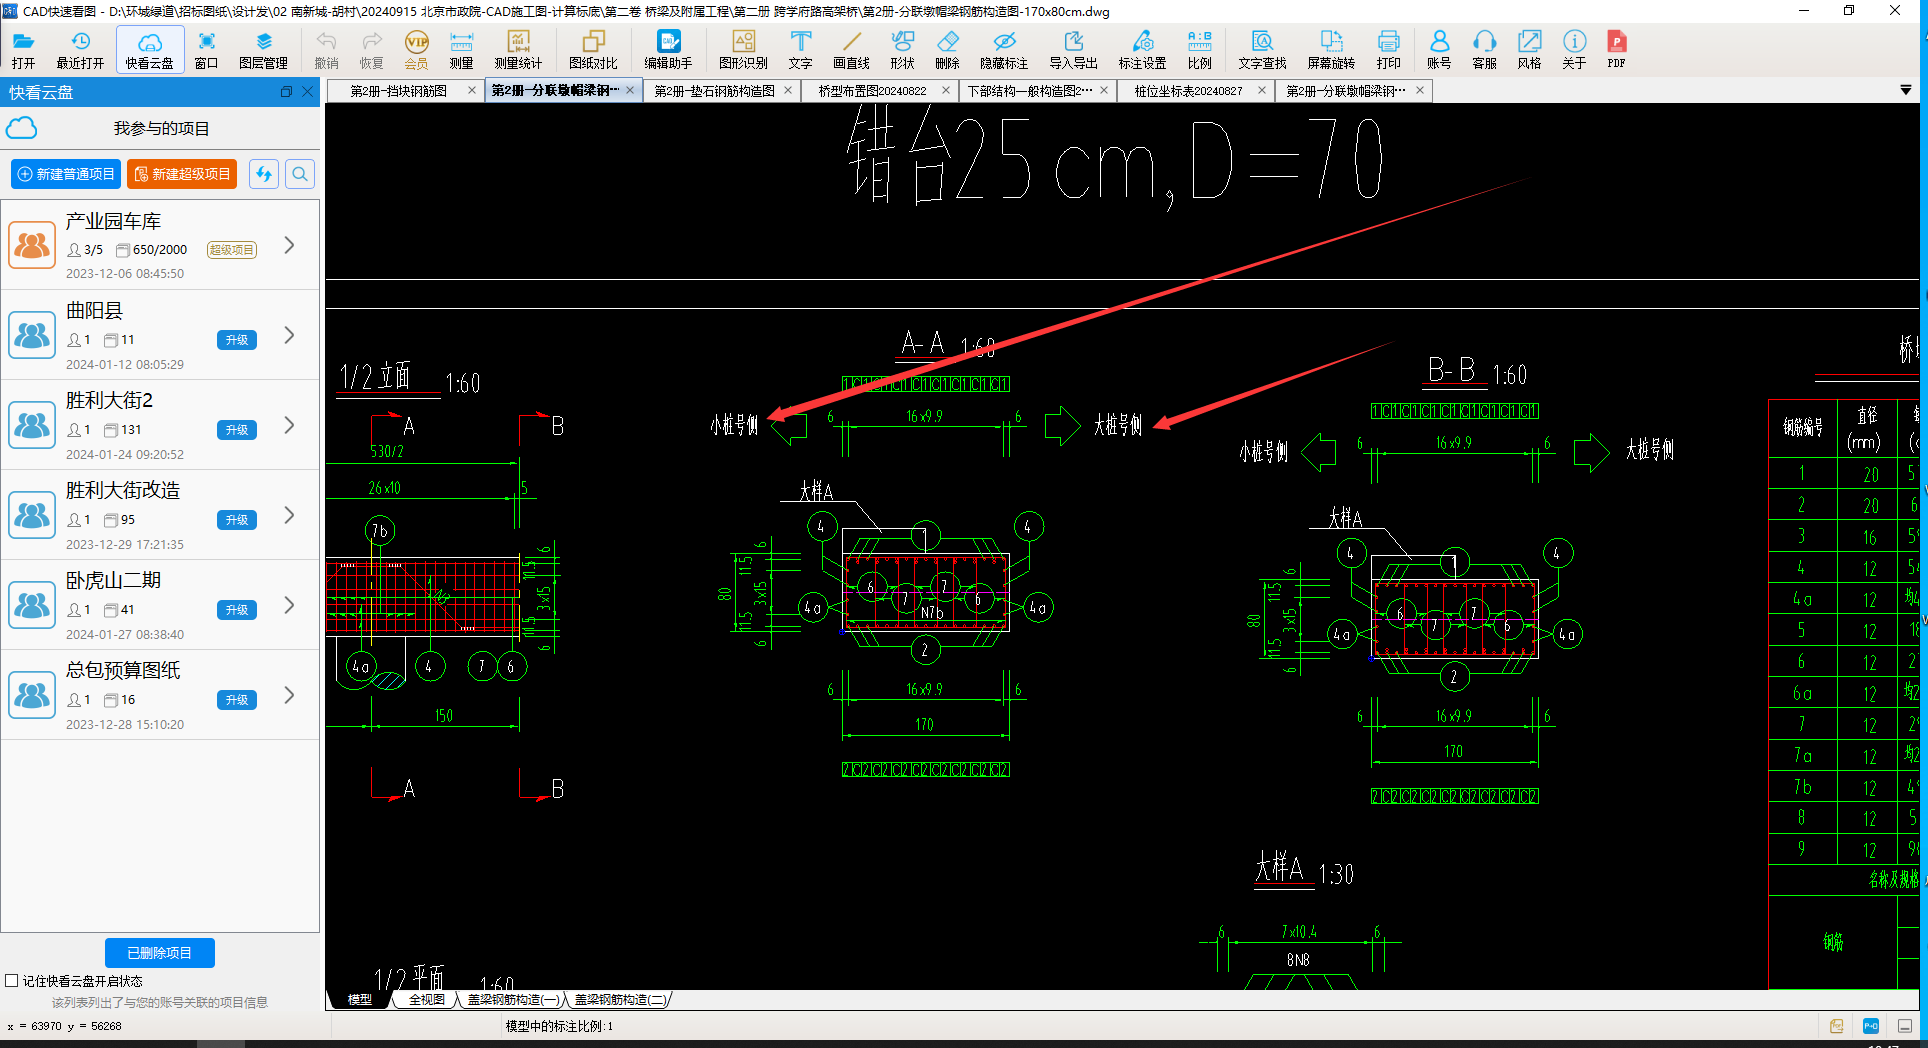Expand the 胜利大街改造 project chevron
This screenshot has width=1928, height=1048.
(x=289, y=515)
